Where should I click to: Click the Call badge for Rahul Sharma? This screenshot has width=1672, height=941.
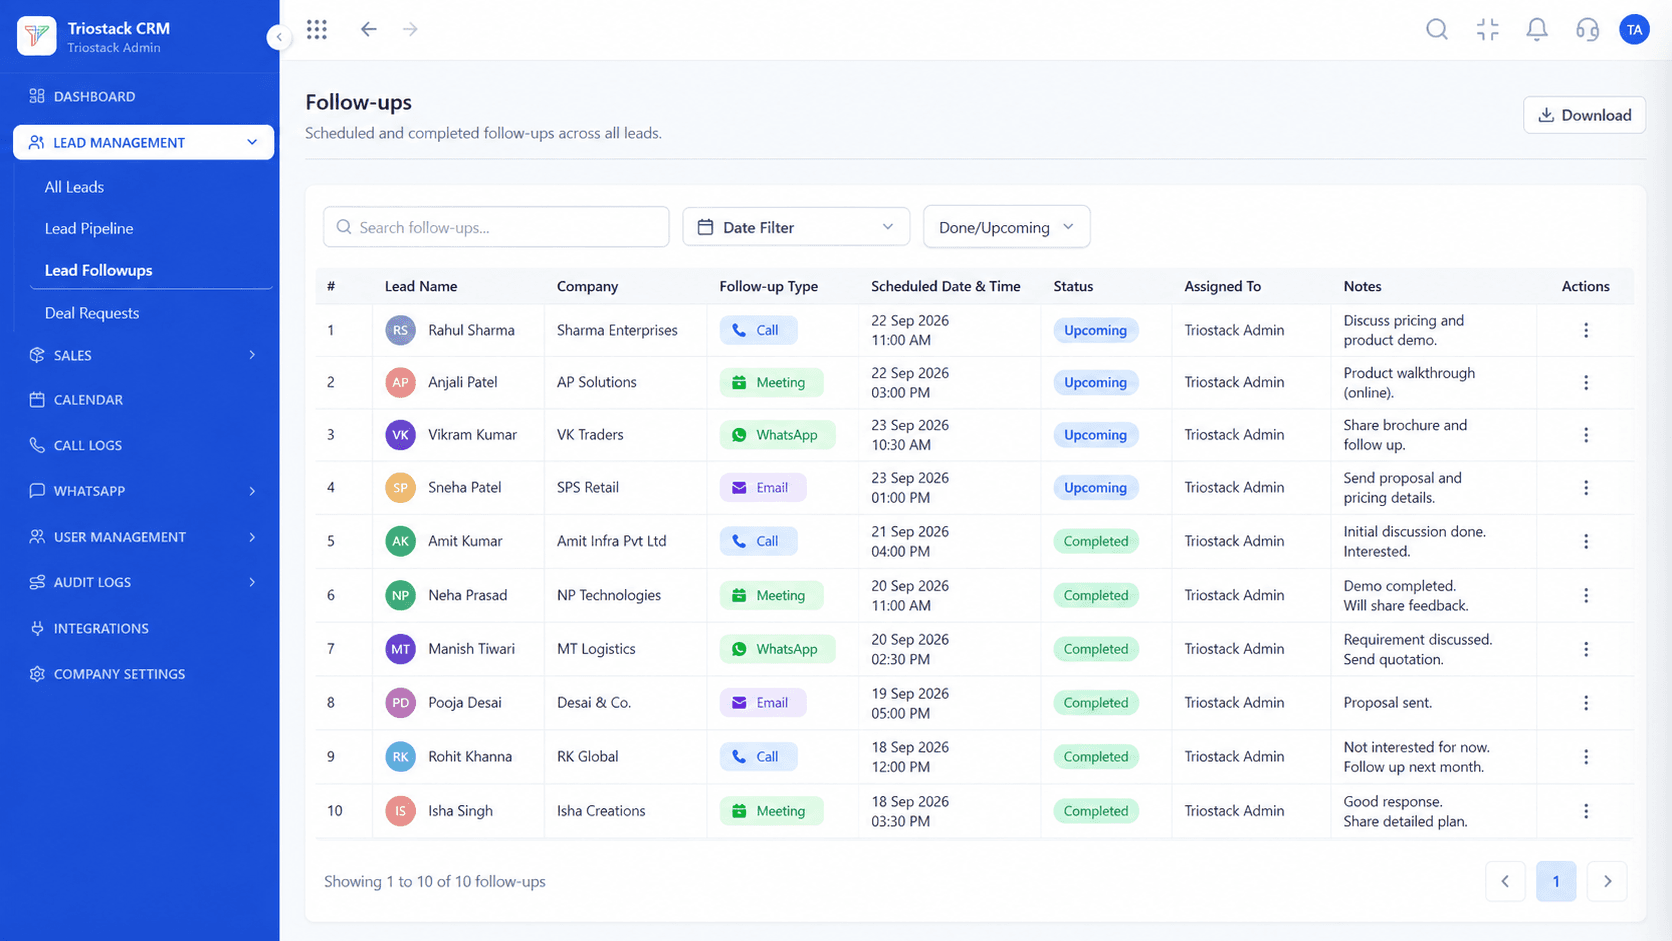point(758,330)
